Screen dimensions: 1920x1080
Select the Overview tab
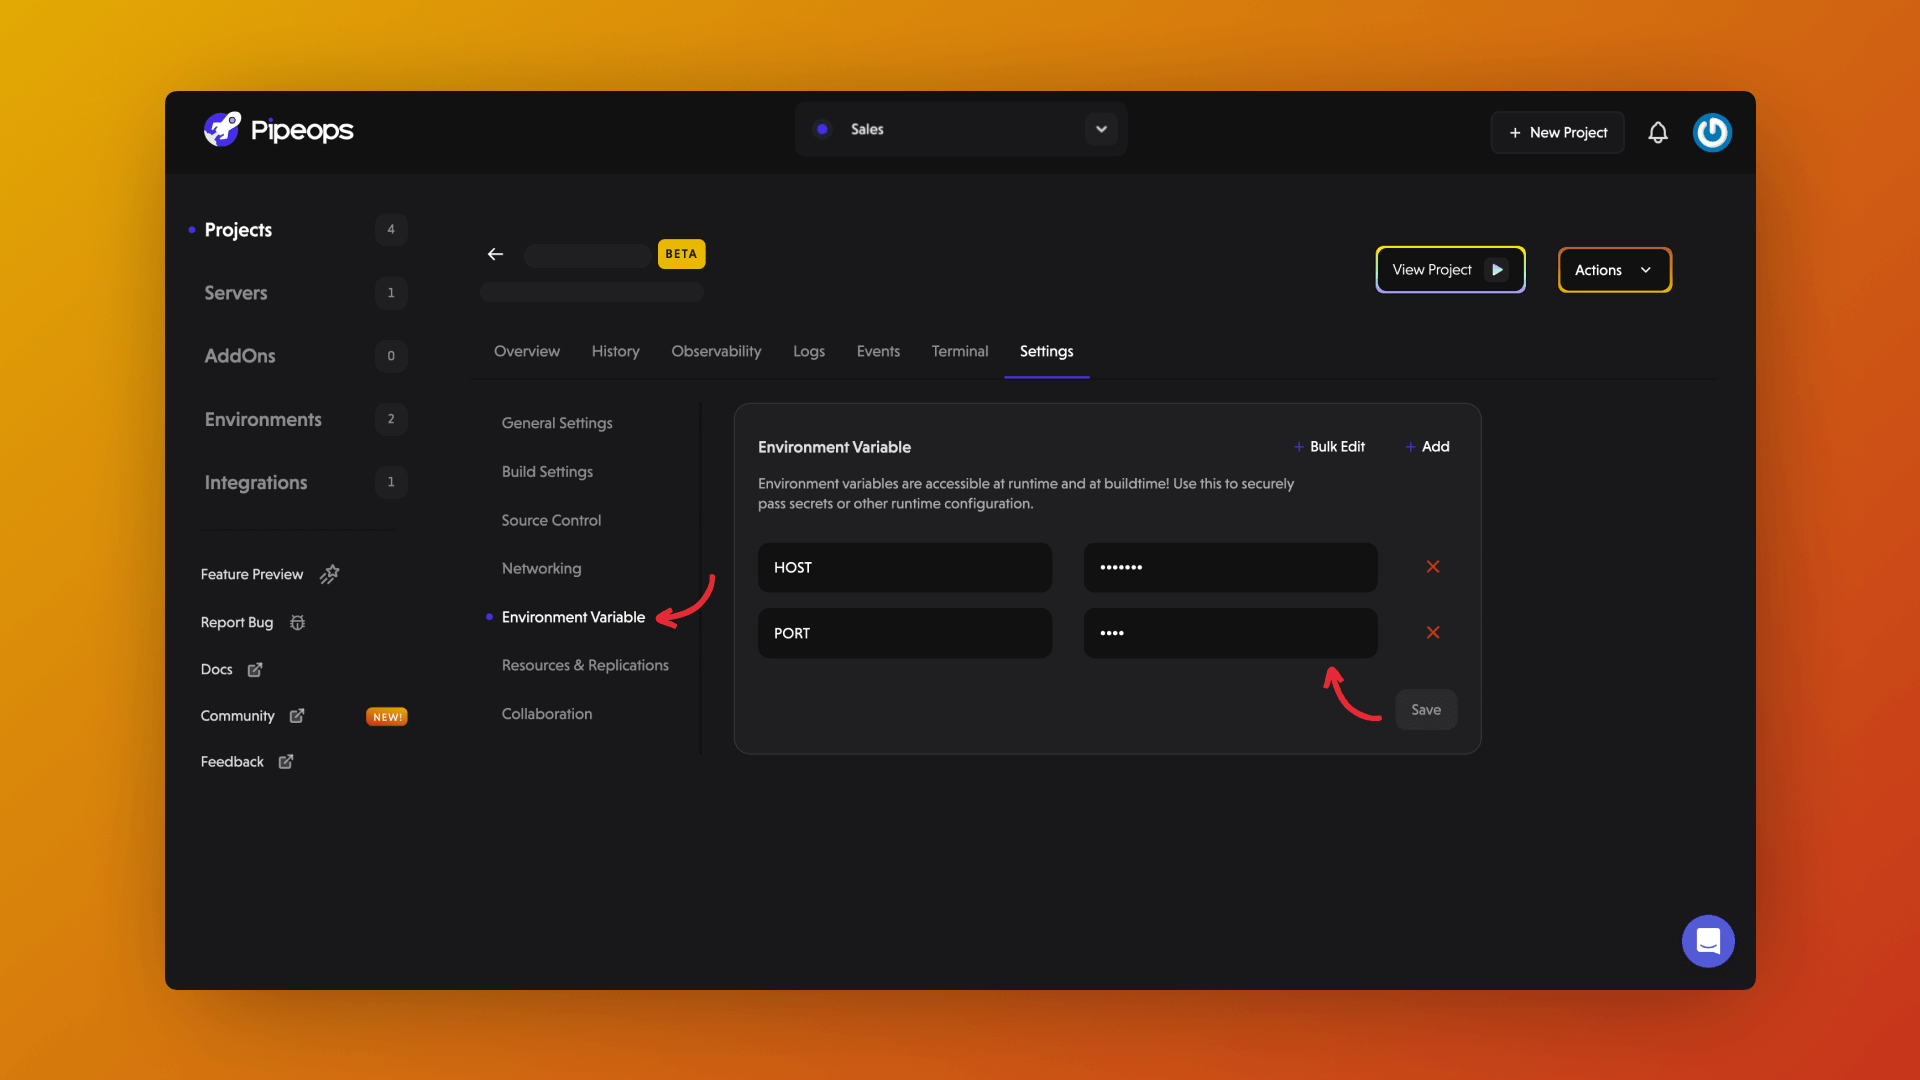tap(526, 351)
